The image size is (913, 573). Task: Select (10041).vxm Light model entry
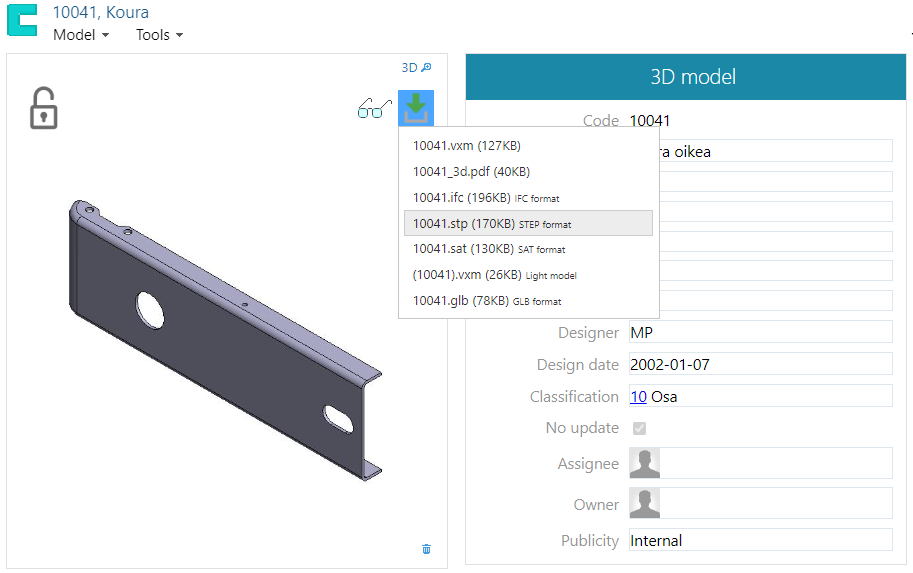coord(494,275)
